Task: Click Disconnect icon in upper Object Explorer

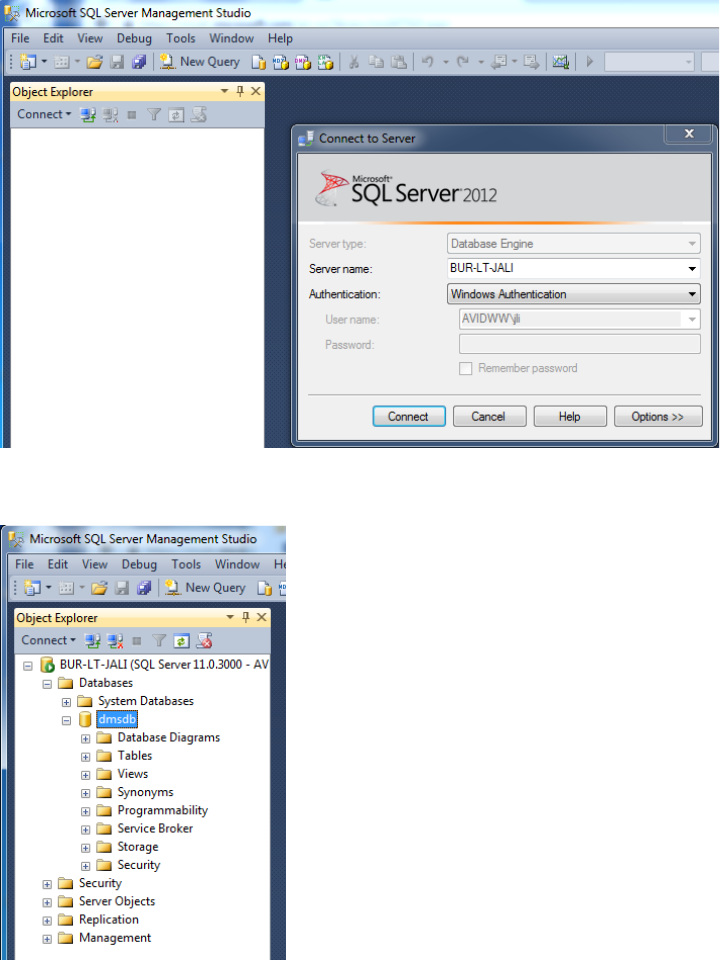Action: point(110,114)
